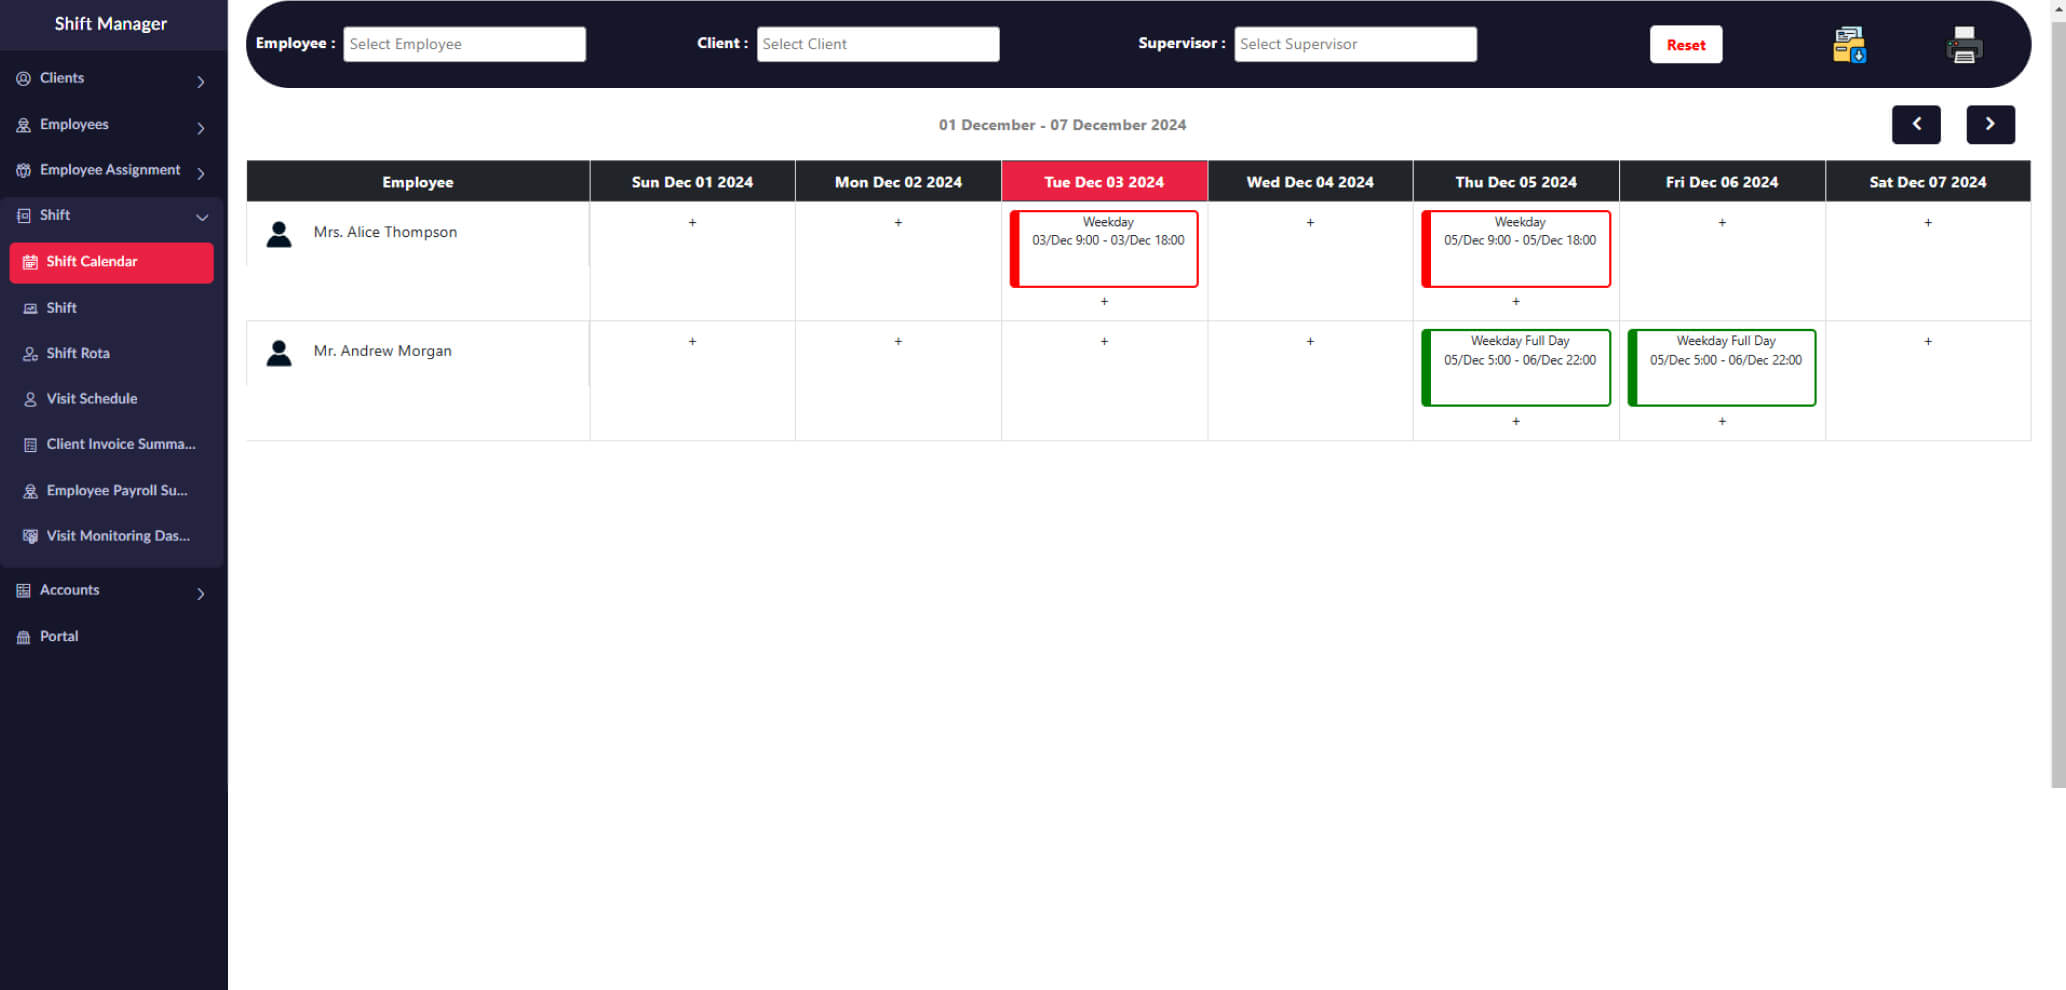Screen dimensions: 2066x990
Task: Click the Clients sidebar icon
Action: [23, 78]
